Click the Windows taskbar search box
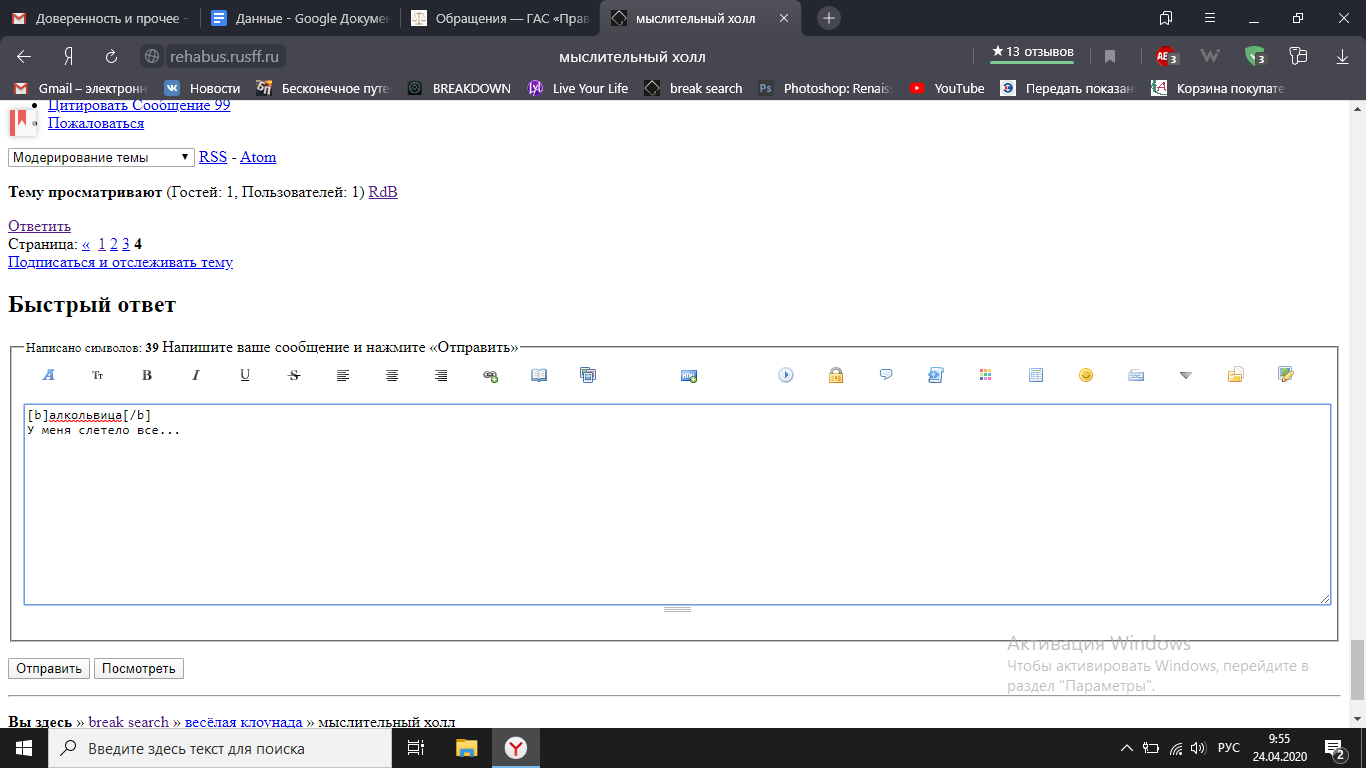This screenshot has height=768, width=1366. [220, 748]
